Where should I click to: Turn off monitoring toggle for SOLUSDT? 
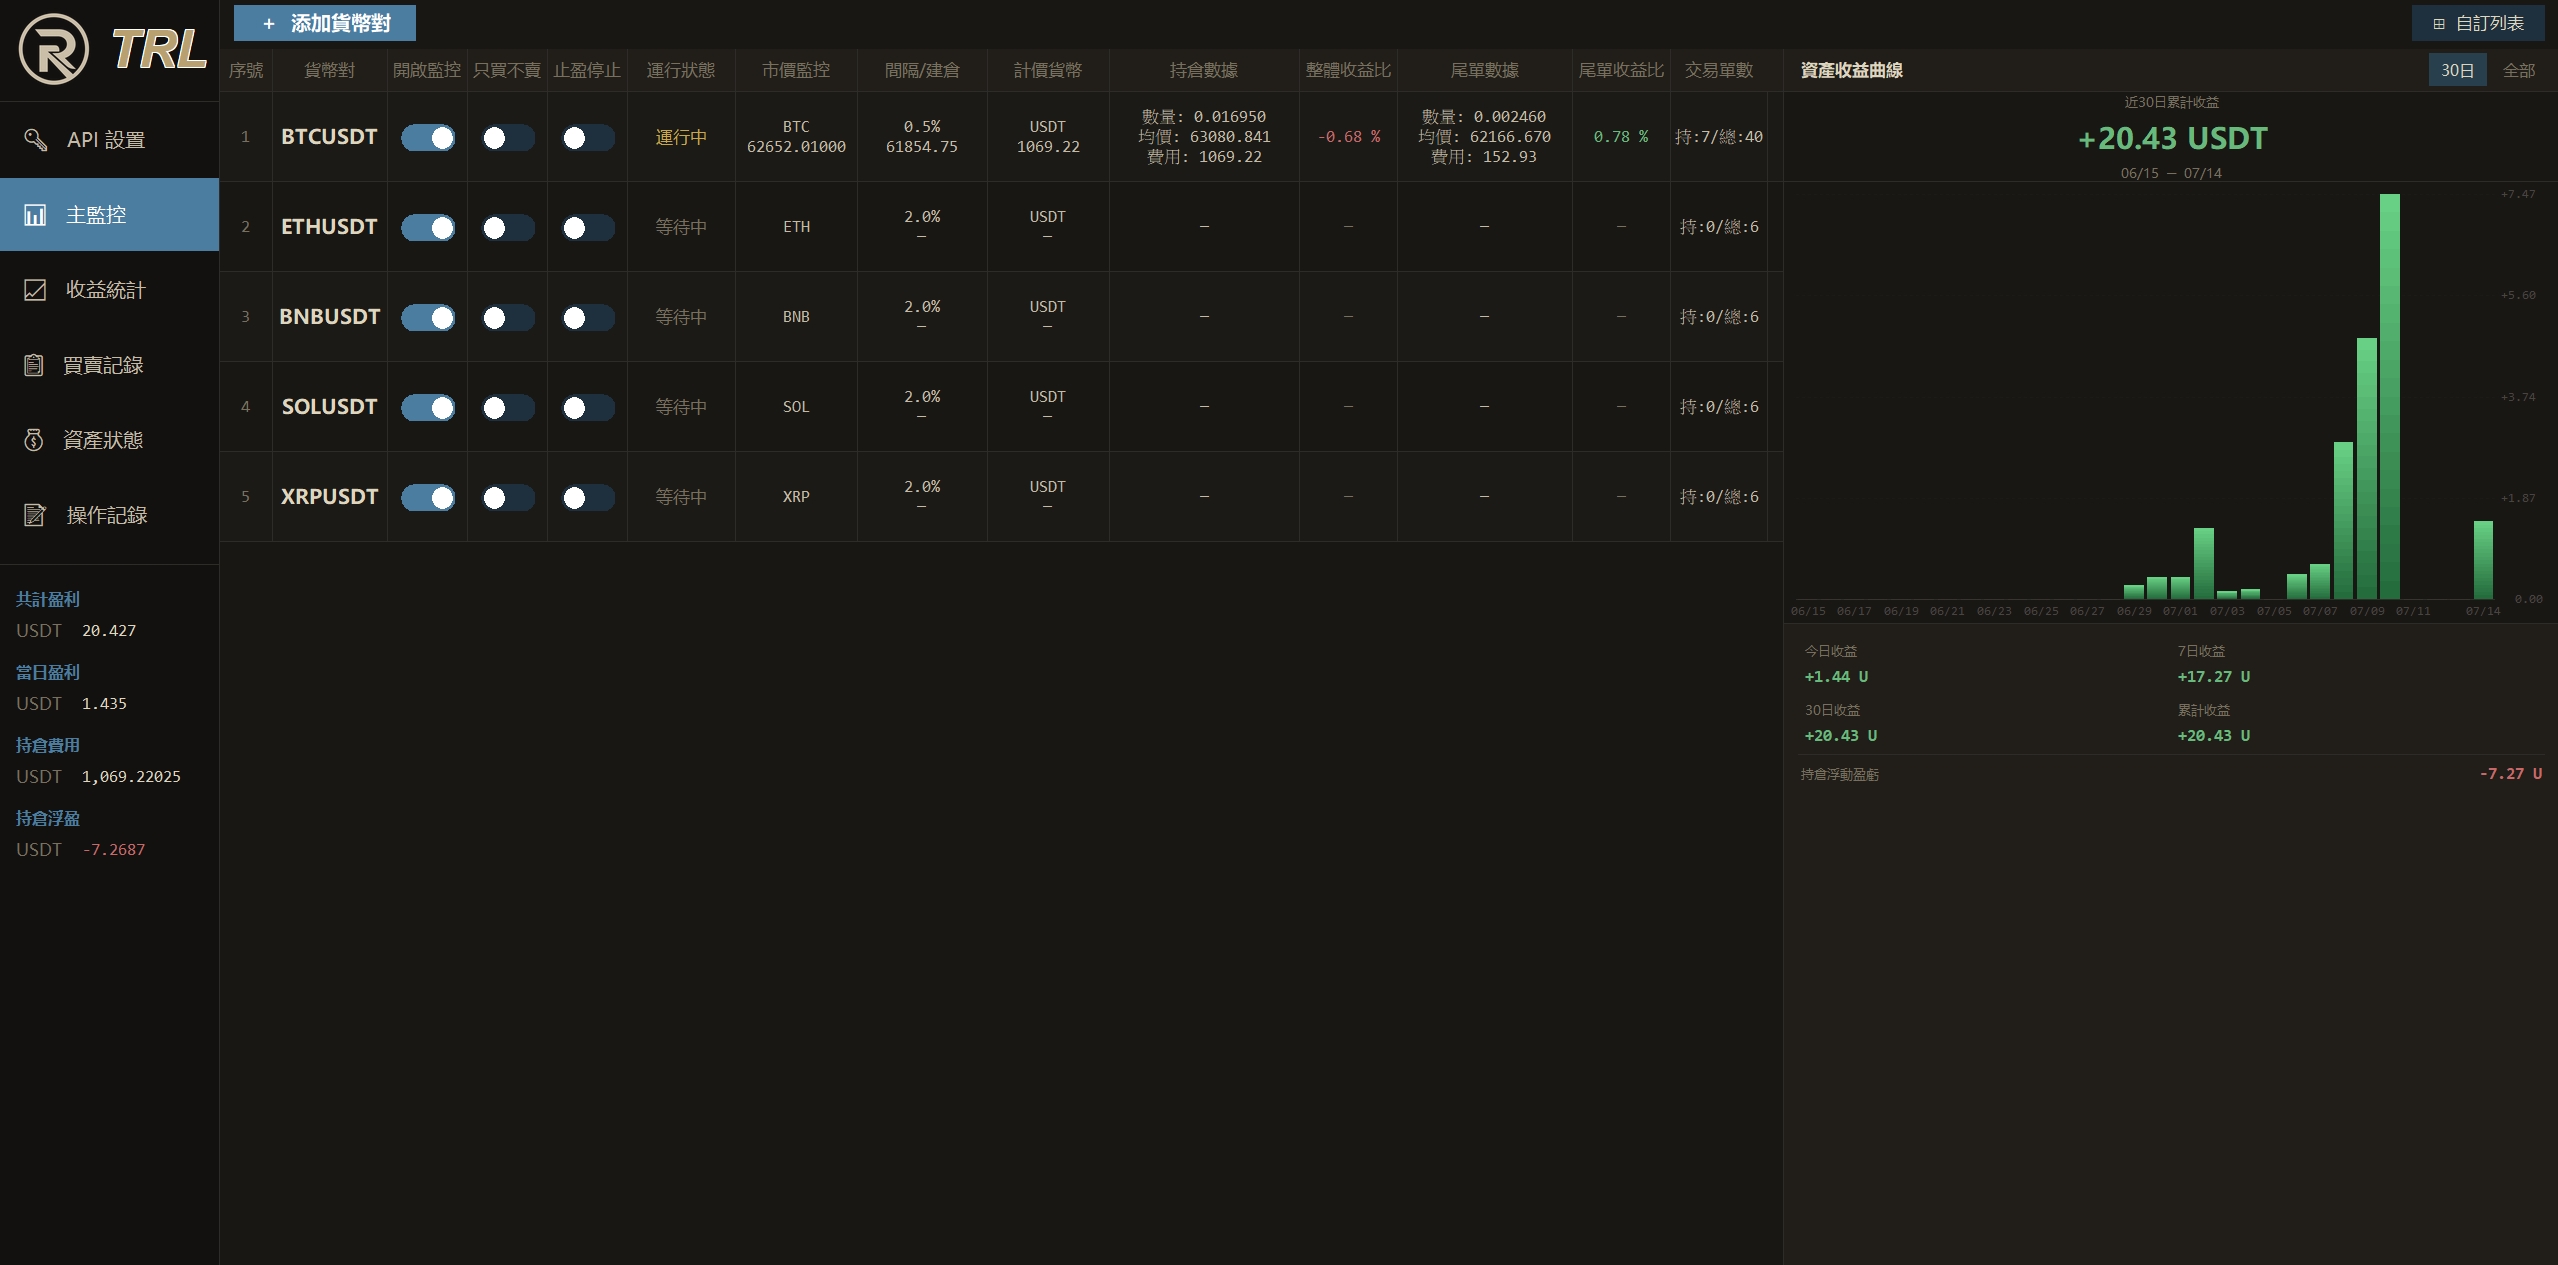428,408
